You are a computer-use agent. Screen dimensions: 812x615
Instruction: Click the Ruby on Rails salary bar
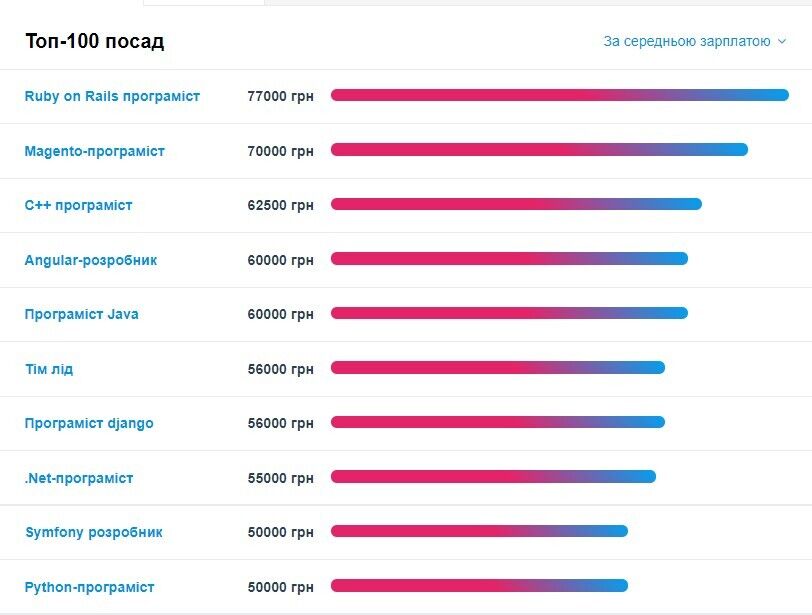pos(559,96)
